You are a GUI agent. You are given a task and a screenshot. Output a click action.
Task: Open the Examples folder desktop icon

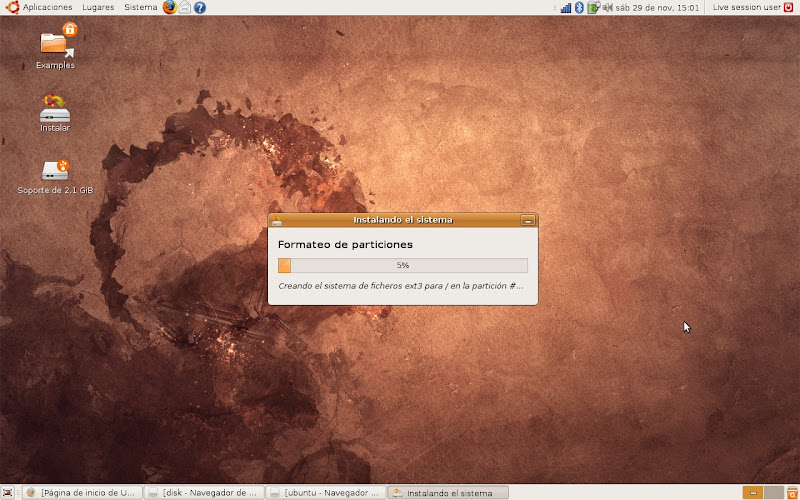(55, 46)
